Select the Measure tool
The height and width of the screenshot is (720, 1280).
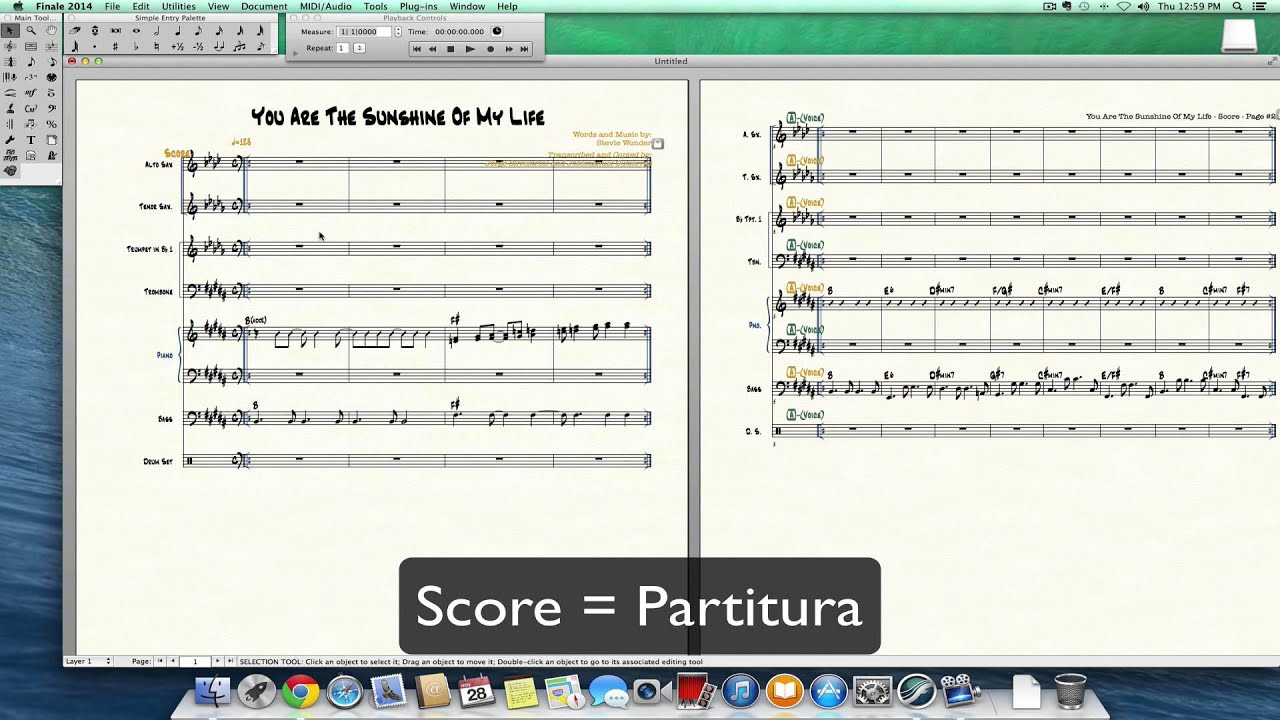31,47
